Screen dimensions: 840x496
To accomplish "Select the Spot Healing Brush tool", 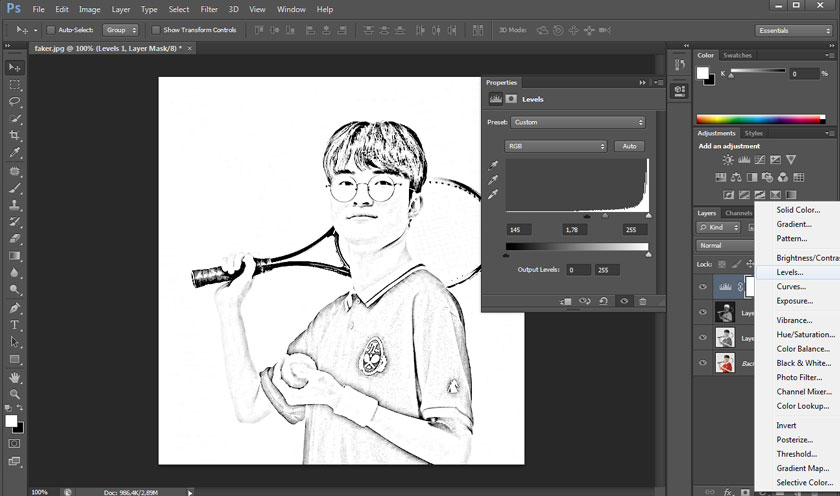I will [x=14, y=171].
